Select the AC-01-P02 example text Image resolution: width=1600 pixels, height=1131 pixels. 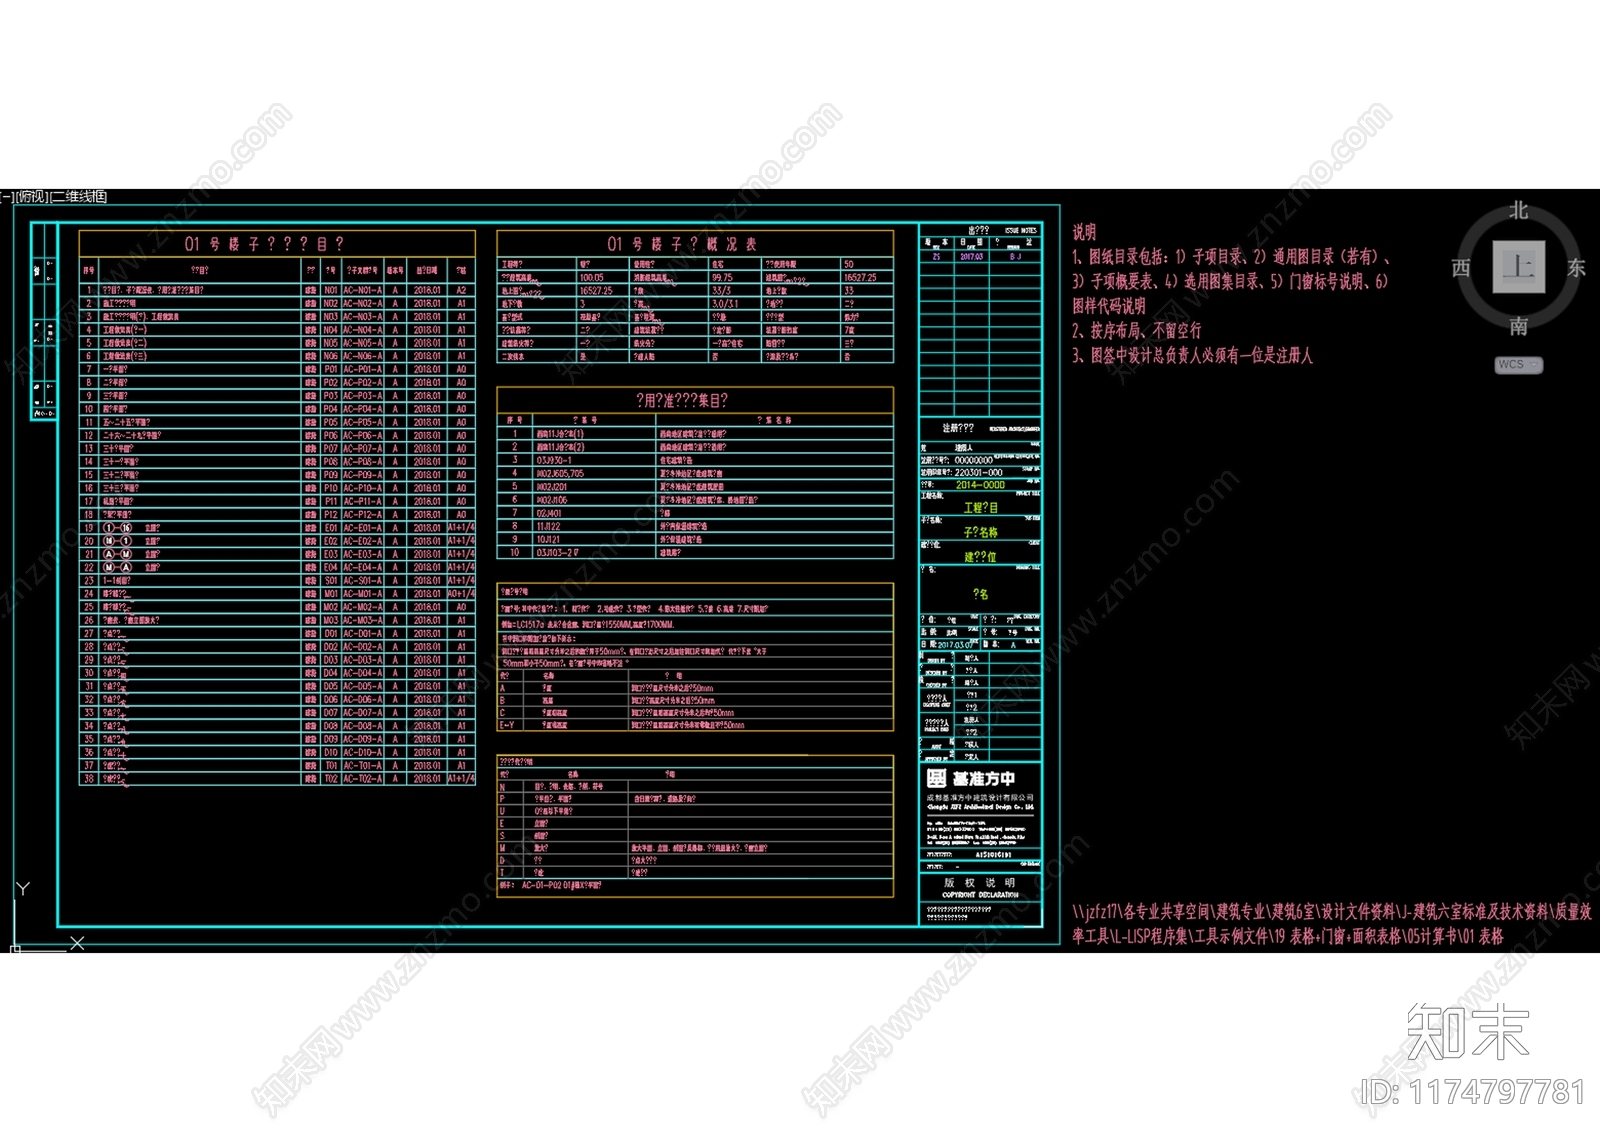[x=560, y=885]
